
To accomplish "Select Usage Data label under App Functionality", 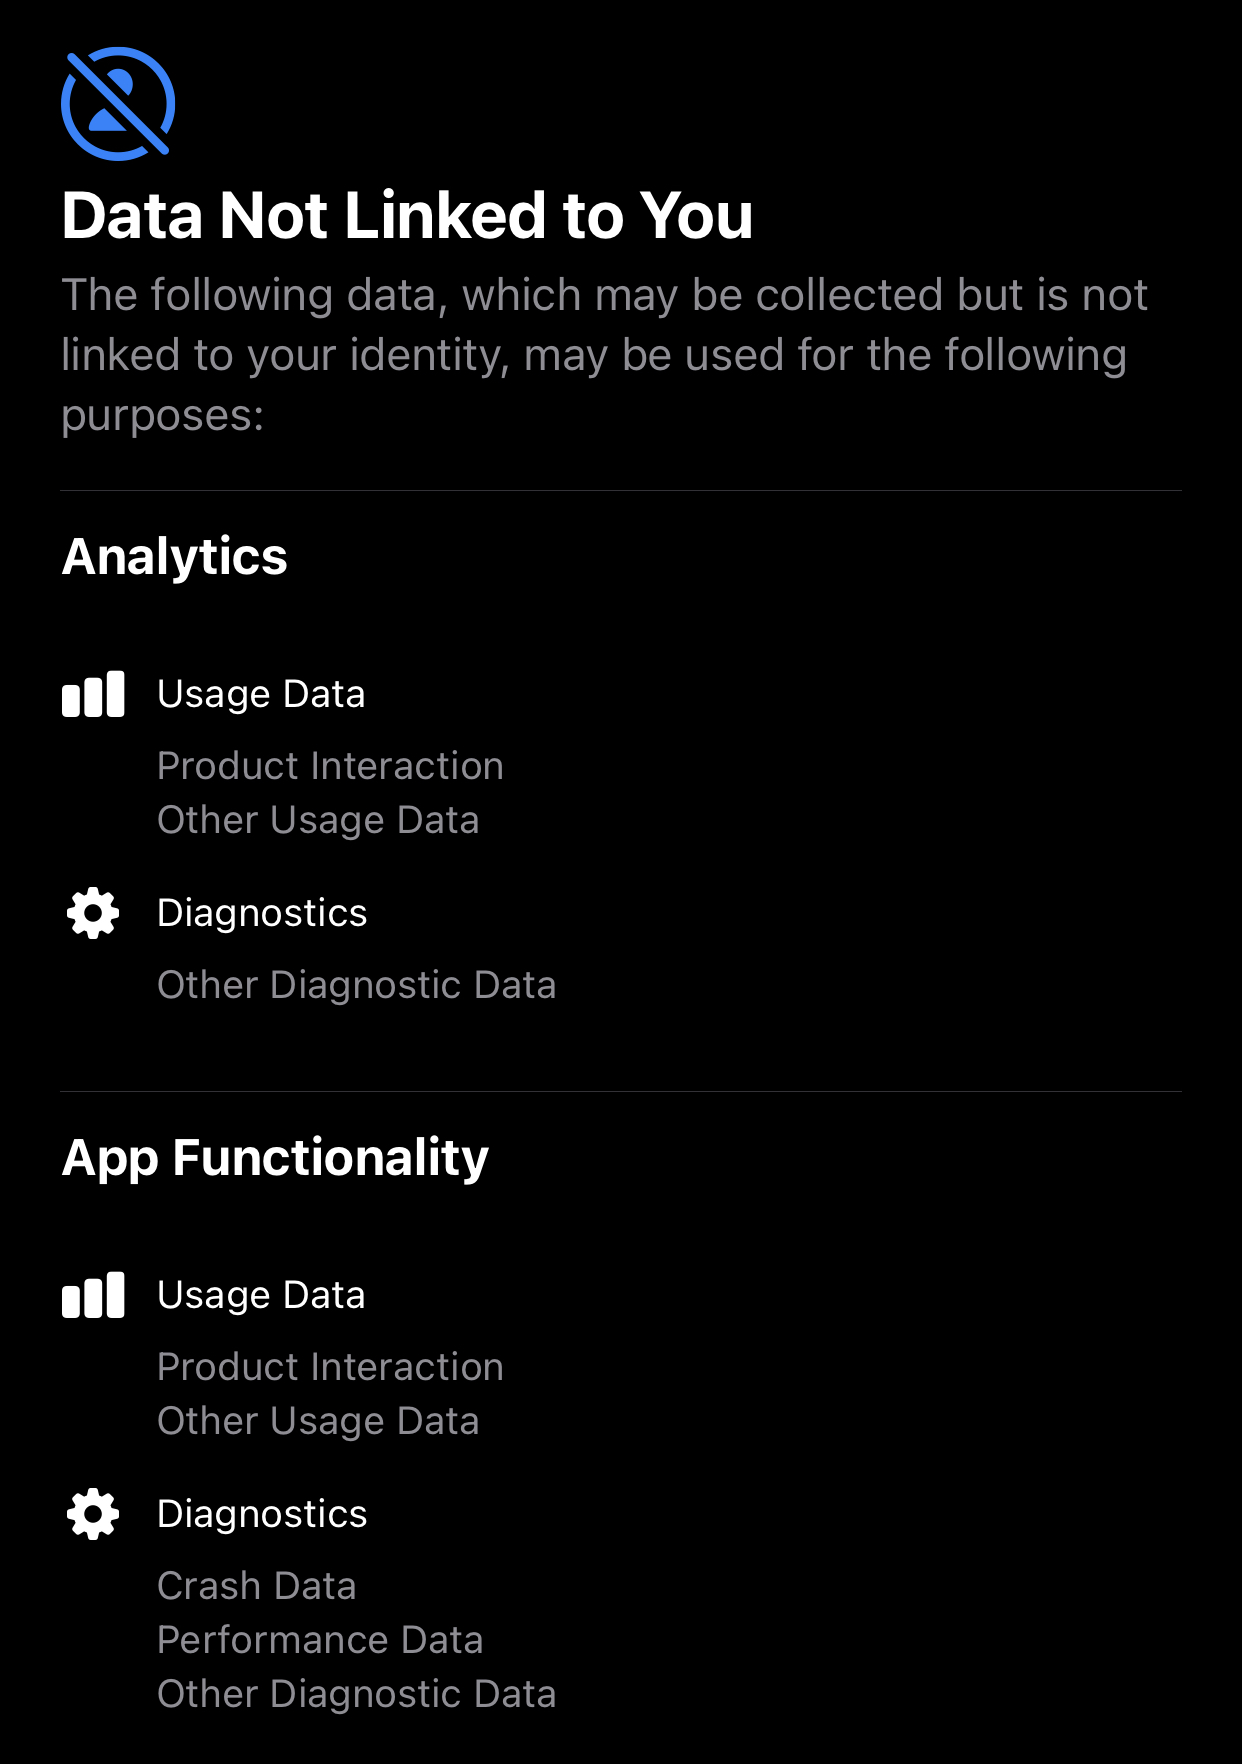I will pos(261,1295).
